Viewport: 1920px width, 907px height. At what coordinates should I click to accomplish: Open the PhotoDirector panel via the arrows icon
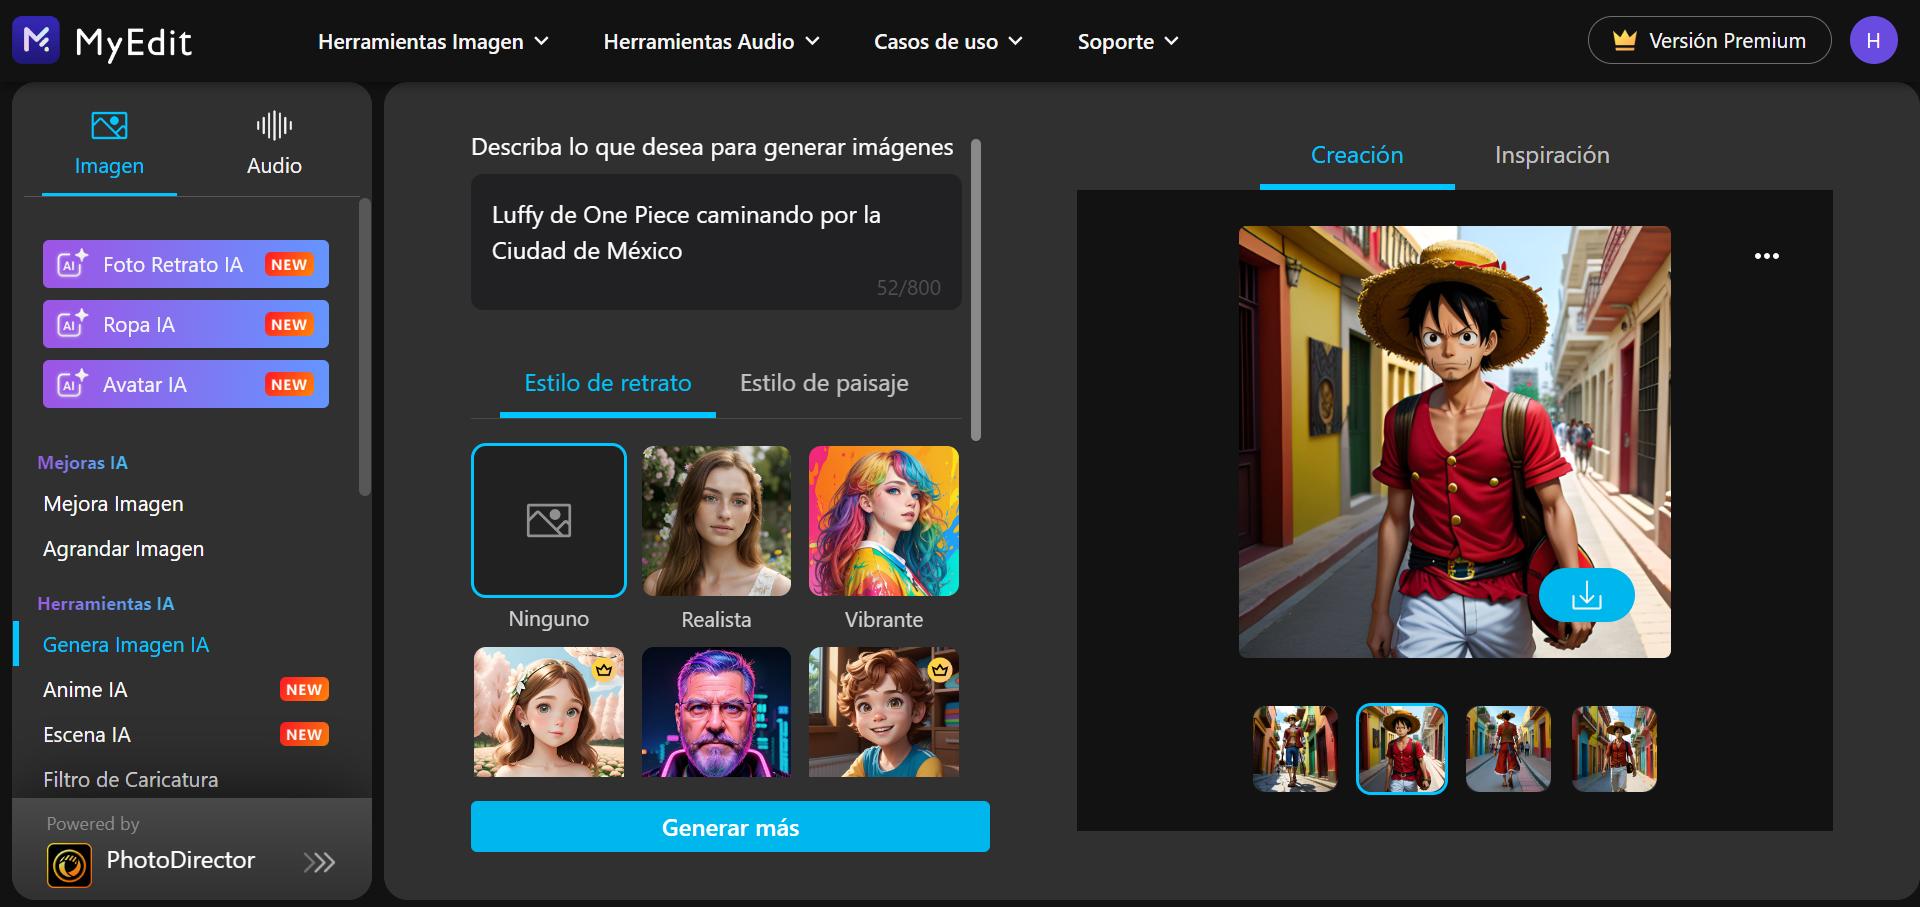pyautogui.click(x=320, y=861)
